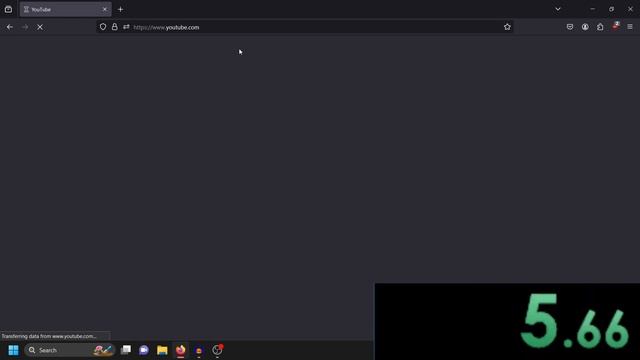Open a new tab with plus button
The width and height of the screenshot is (640, 360).
[x=120, y=9]
